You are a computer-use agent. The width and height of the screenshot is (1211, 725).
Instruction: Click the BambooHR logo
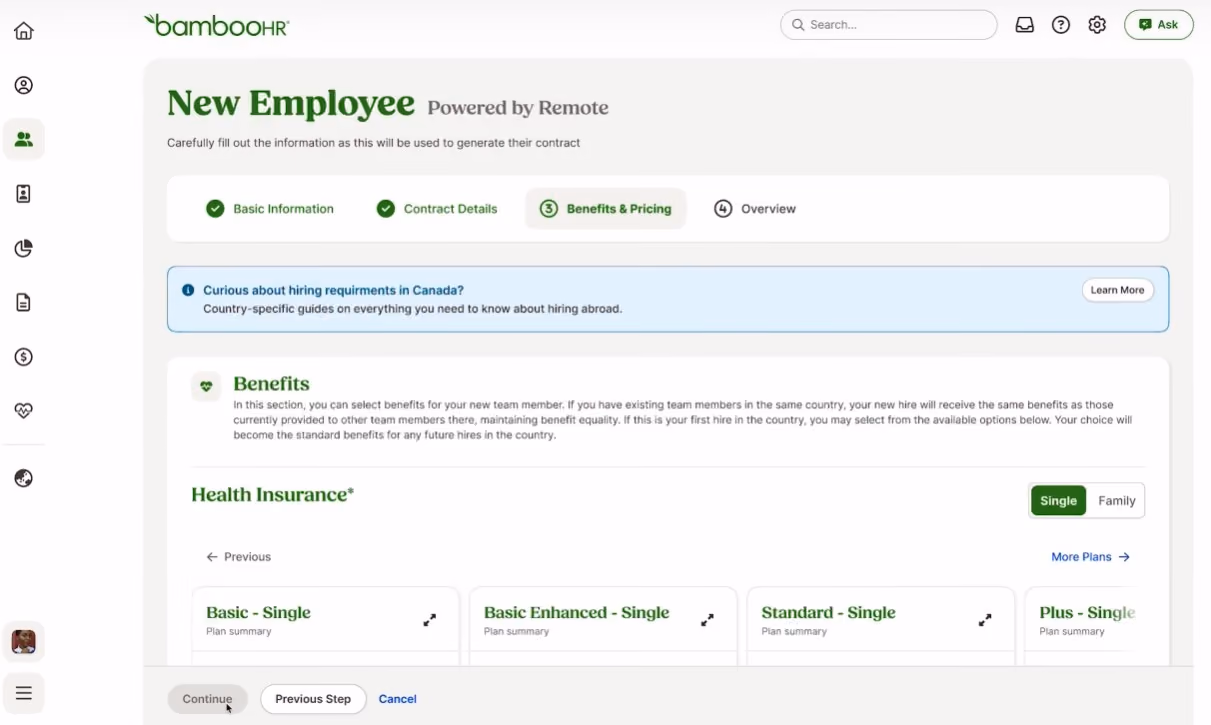[x=216, y=26]
